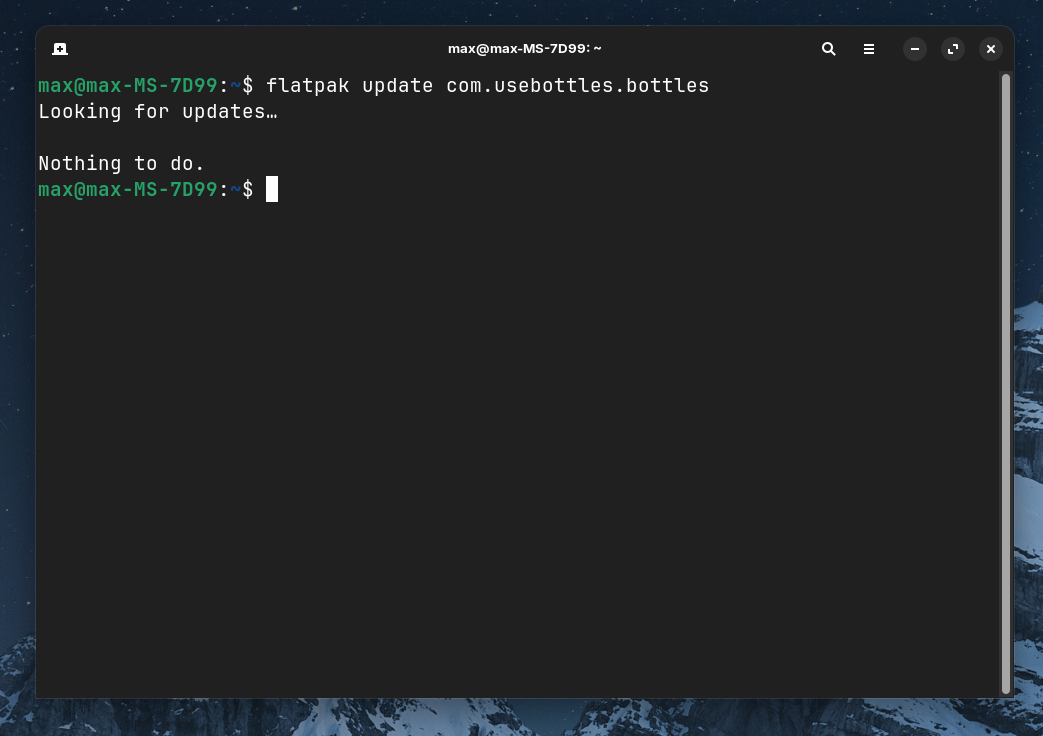Minimize the terminal window
The width and height of the screenshot is (1043, 736).
pyautogui.click(x=915, y=49)
